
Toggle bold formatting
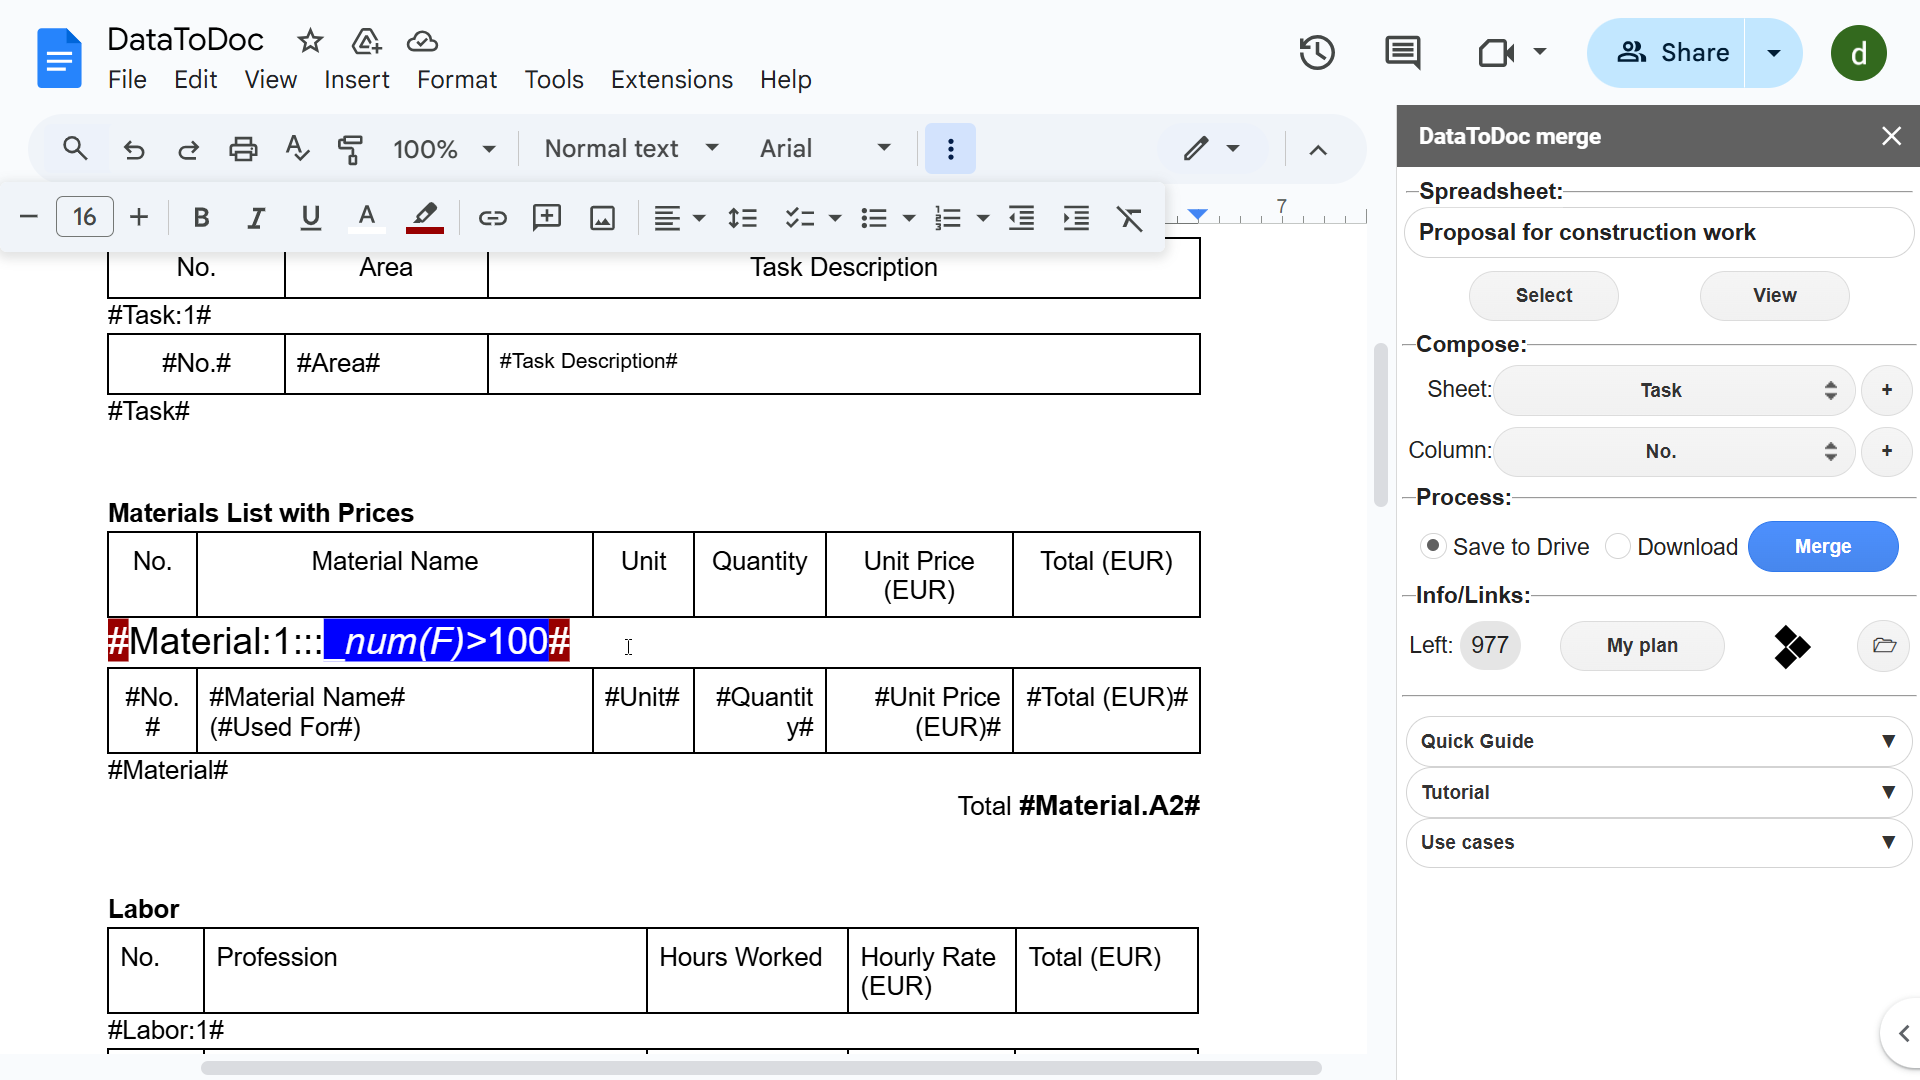tap(201, 217)
